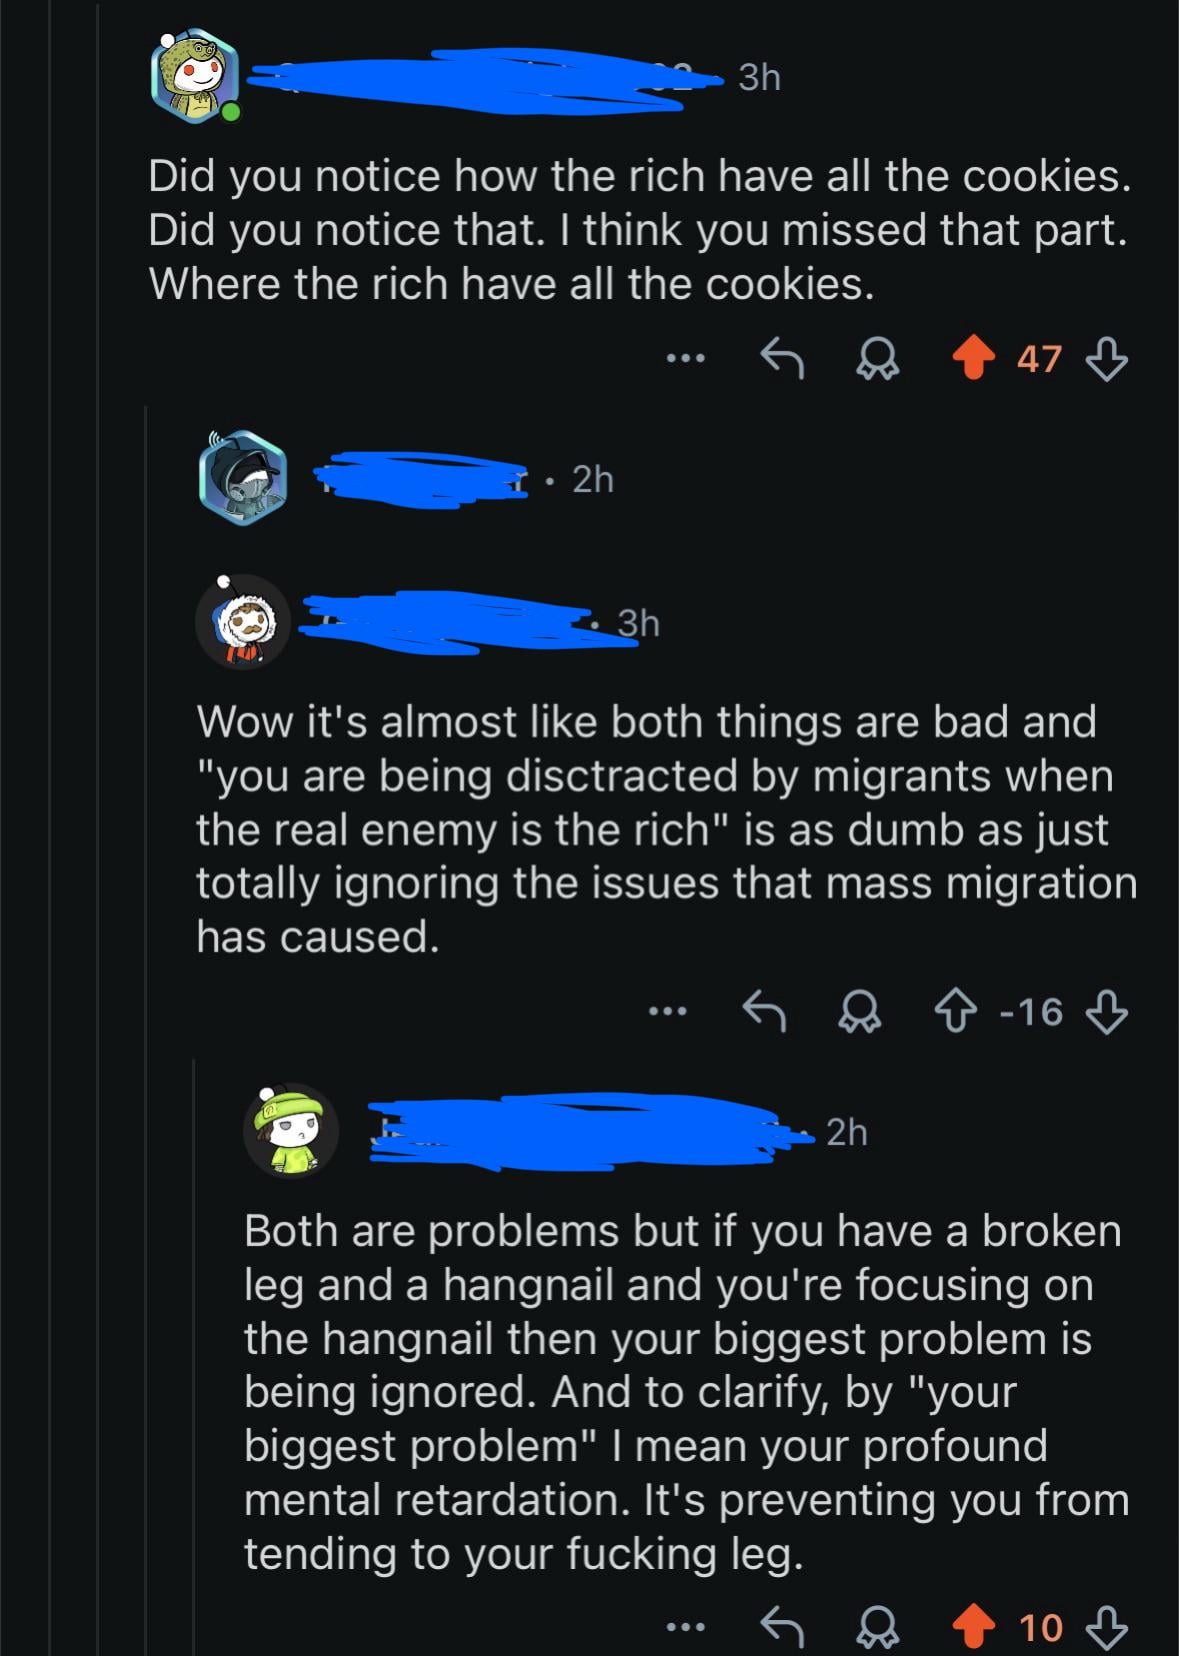Open options for the hangnail comment

[x=689, y=1627]
